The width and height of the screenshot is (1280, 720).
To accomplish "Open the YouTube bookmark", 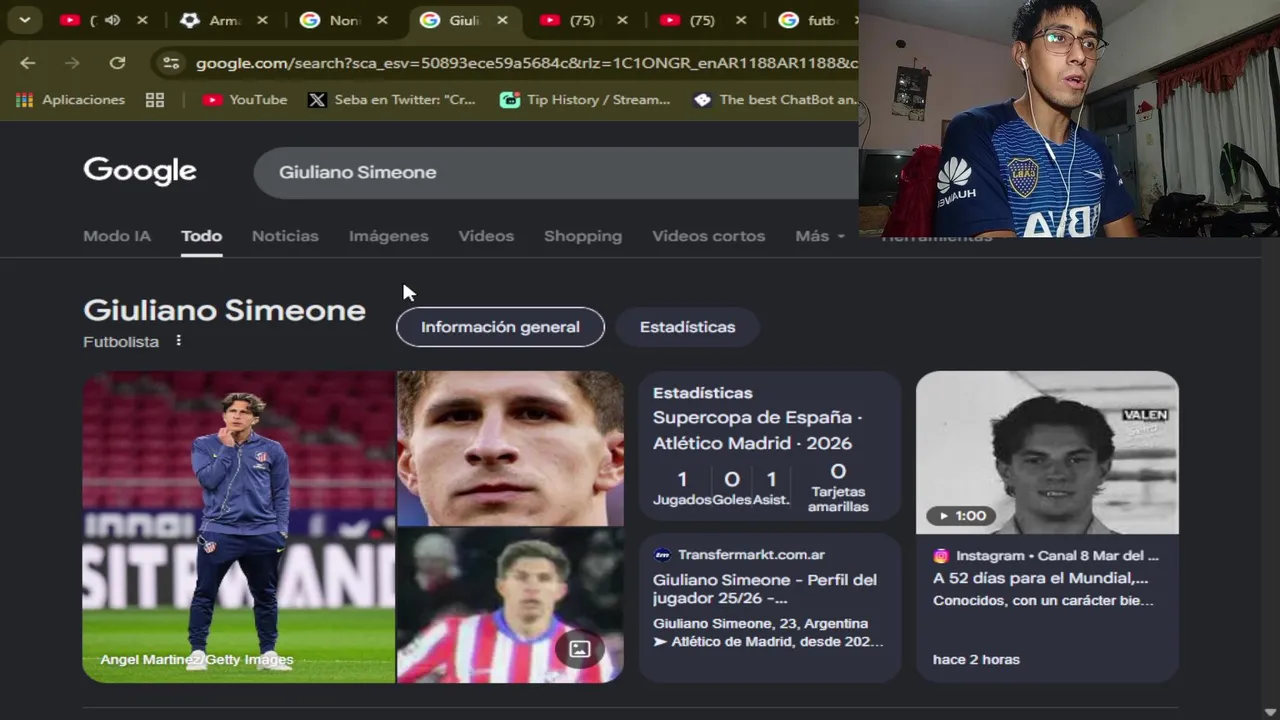I will pos(245,100).
